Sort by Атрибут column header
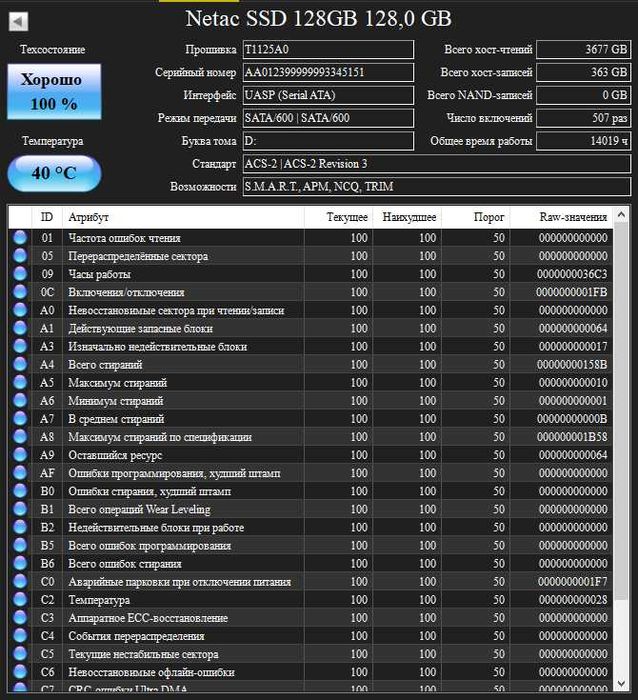Image resolution: width=638 pixels, height=700 pixels. click(183, 217)
